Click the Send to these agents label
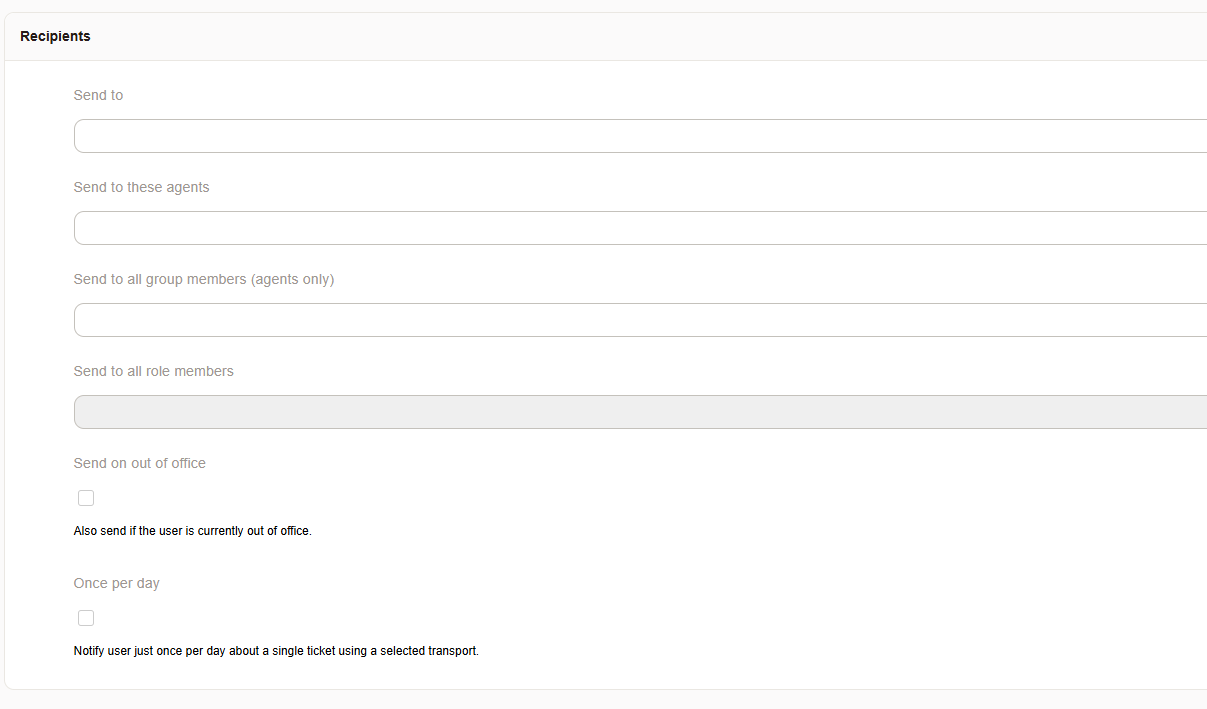Screen dimensions: 1207x709 [141, 187]
